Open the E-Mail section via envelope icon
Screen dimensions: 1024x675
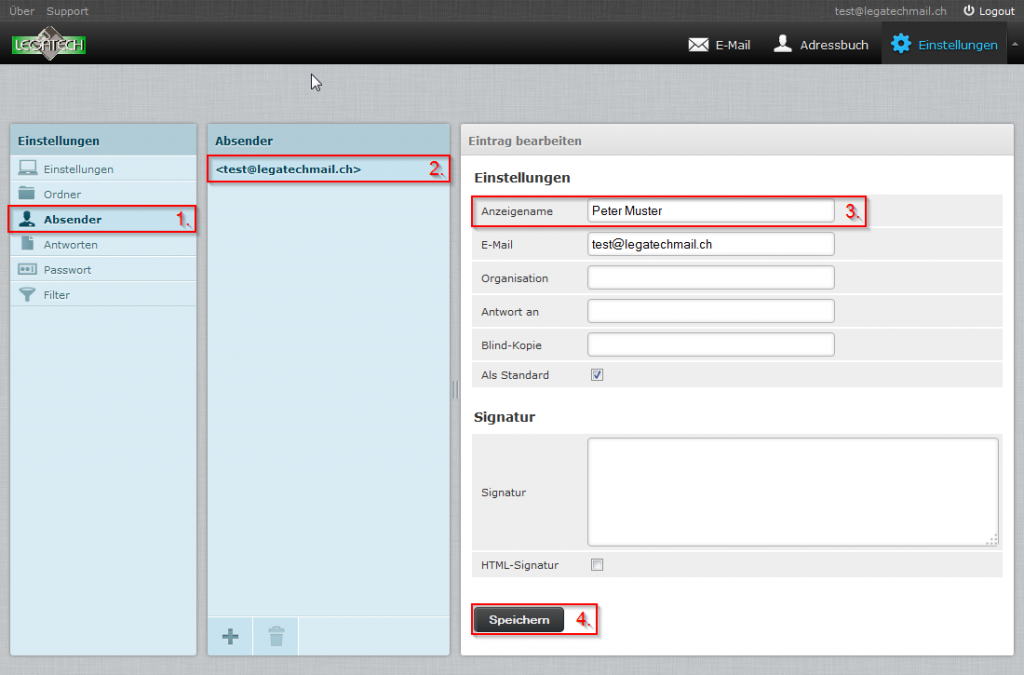click(x=697, y=44)
